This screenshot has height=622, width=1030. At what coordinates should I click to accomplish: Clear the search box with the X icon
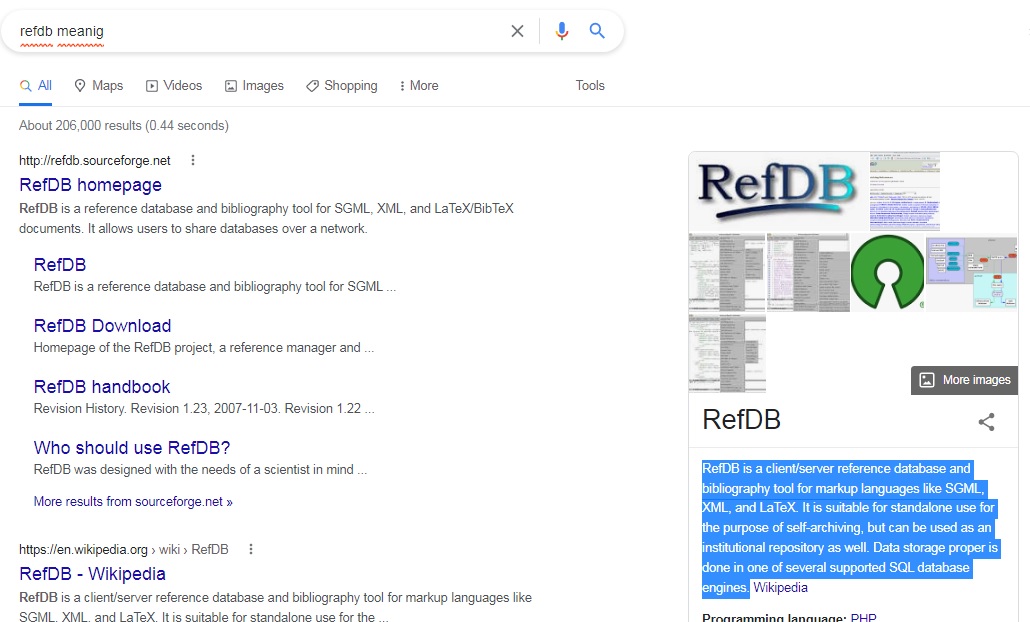[517, 31]
